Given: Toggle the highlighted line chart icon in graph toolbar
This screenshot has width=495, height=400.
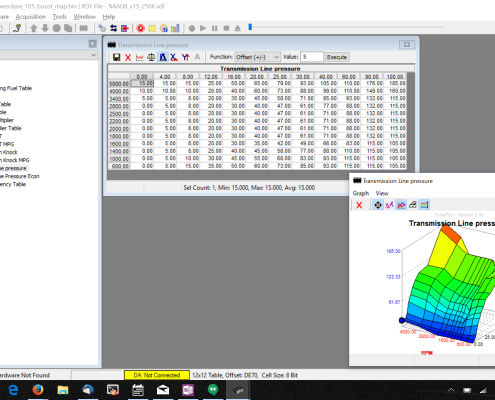Looking at the screenshot, I should pos(401,205).
